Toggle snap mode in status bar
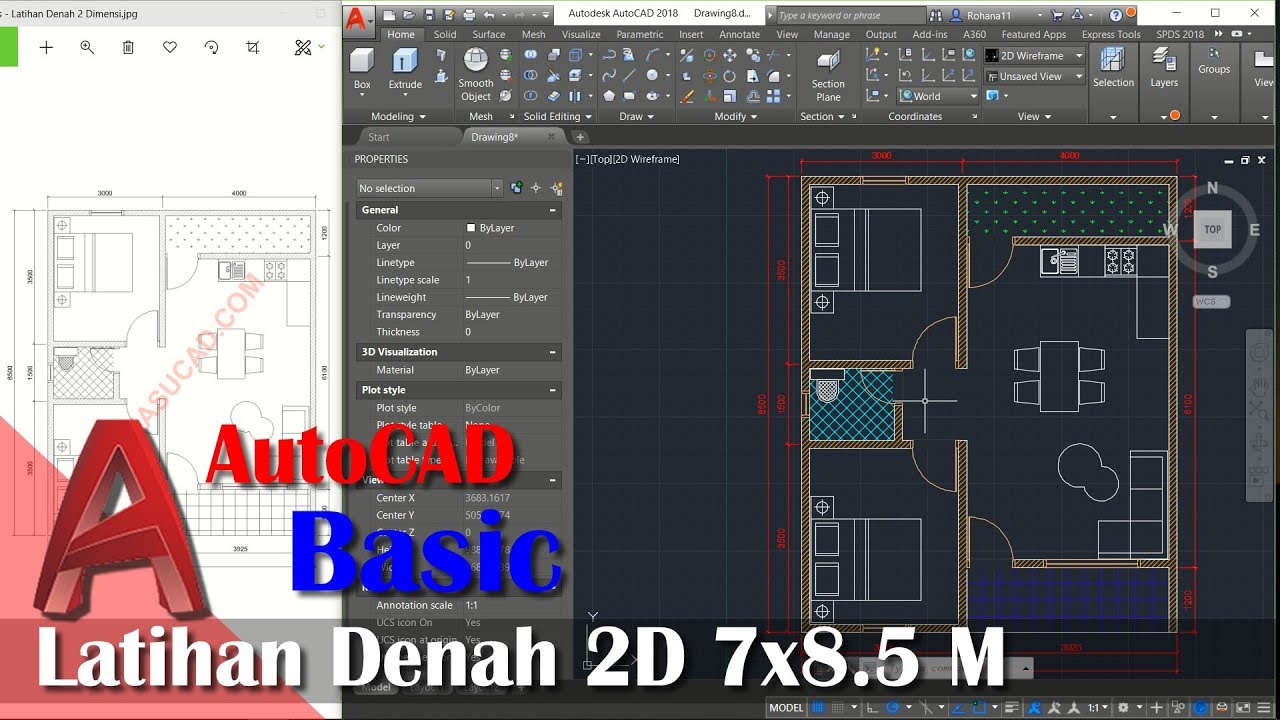 click(839, 708)
